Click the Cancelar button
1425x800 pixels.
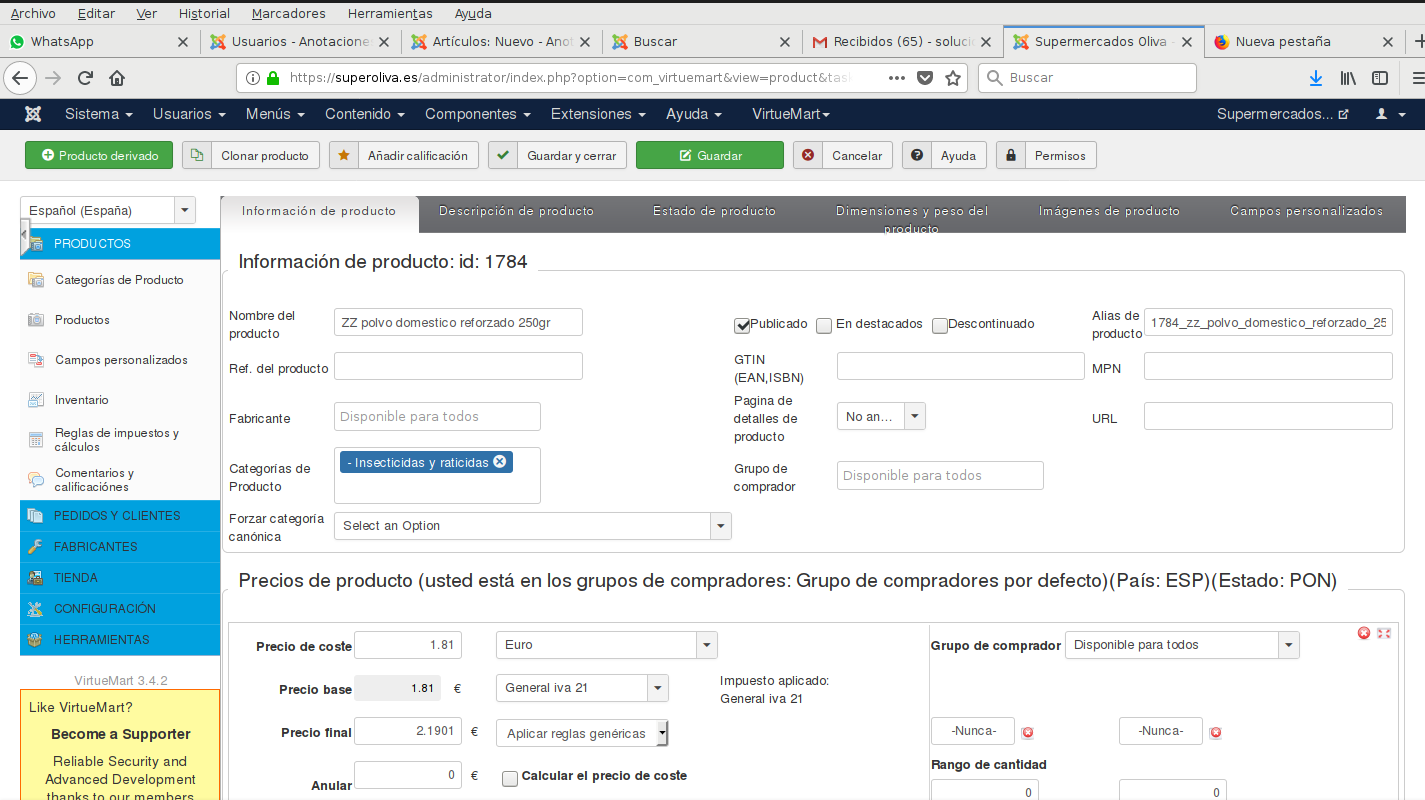(x=843, y=155)
